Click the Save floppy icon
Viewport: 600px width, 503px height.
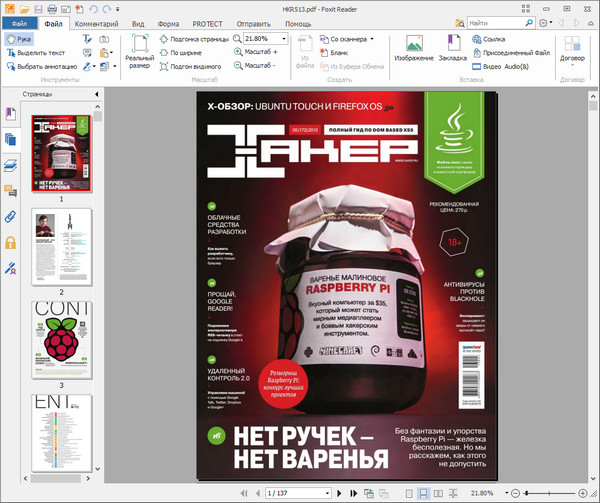click(x=38, y=9)
